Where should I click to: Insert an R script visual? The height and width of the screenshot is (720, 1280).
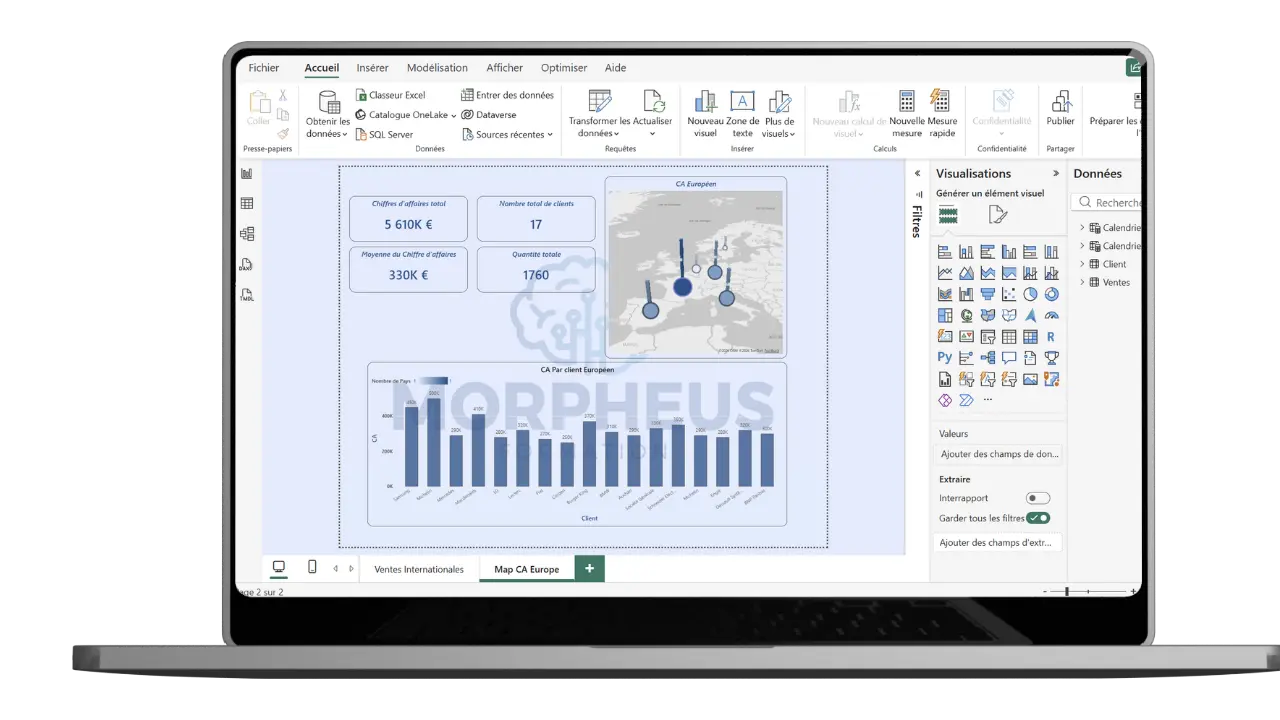click(1050, 336)
